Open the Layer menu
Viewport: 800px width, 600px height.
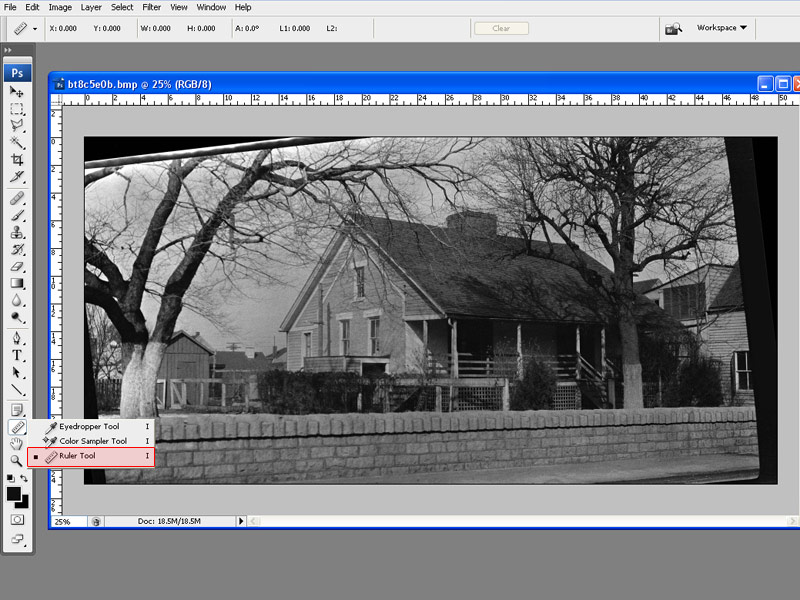(91, 7)
